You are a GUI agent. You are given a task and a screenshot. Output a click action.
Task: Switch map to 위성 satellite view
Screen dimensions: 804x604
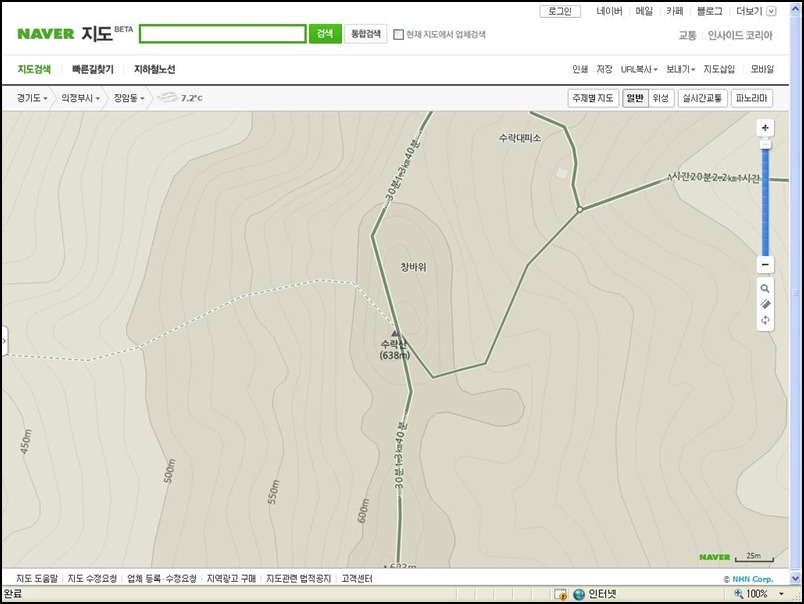point(660,98)
